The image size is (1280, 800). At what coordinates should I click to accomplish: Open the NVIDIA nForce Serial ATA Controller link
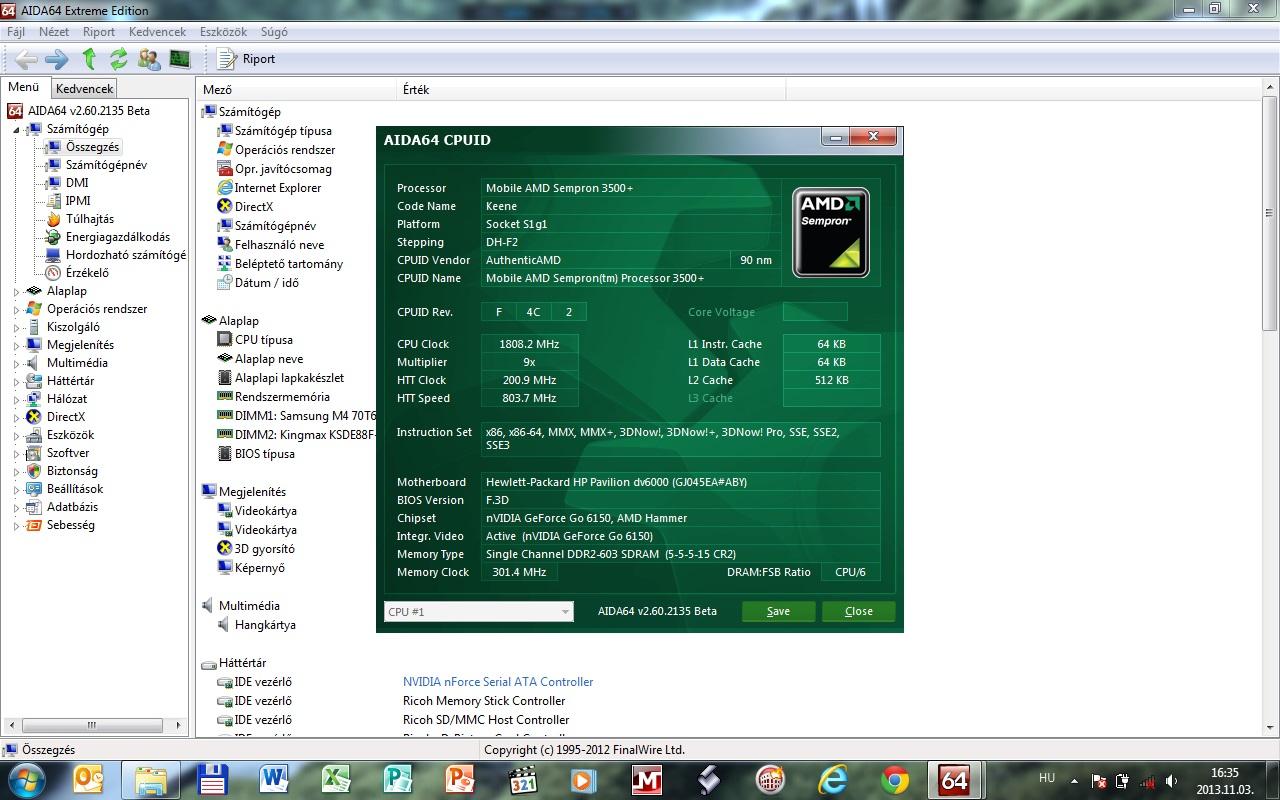tap(498, 682)
